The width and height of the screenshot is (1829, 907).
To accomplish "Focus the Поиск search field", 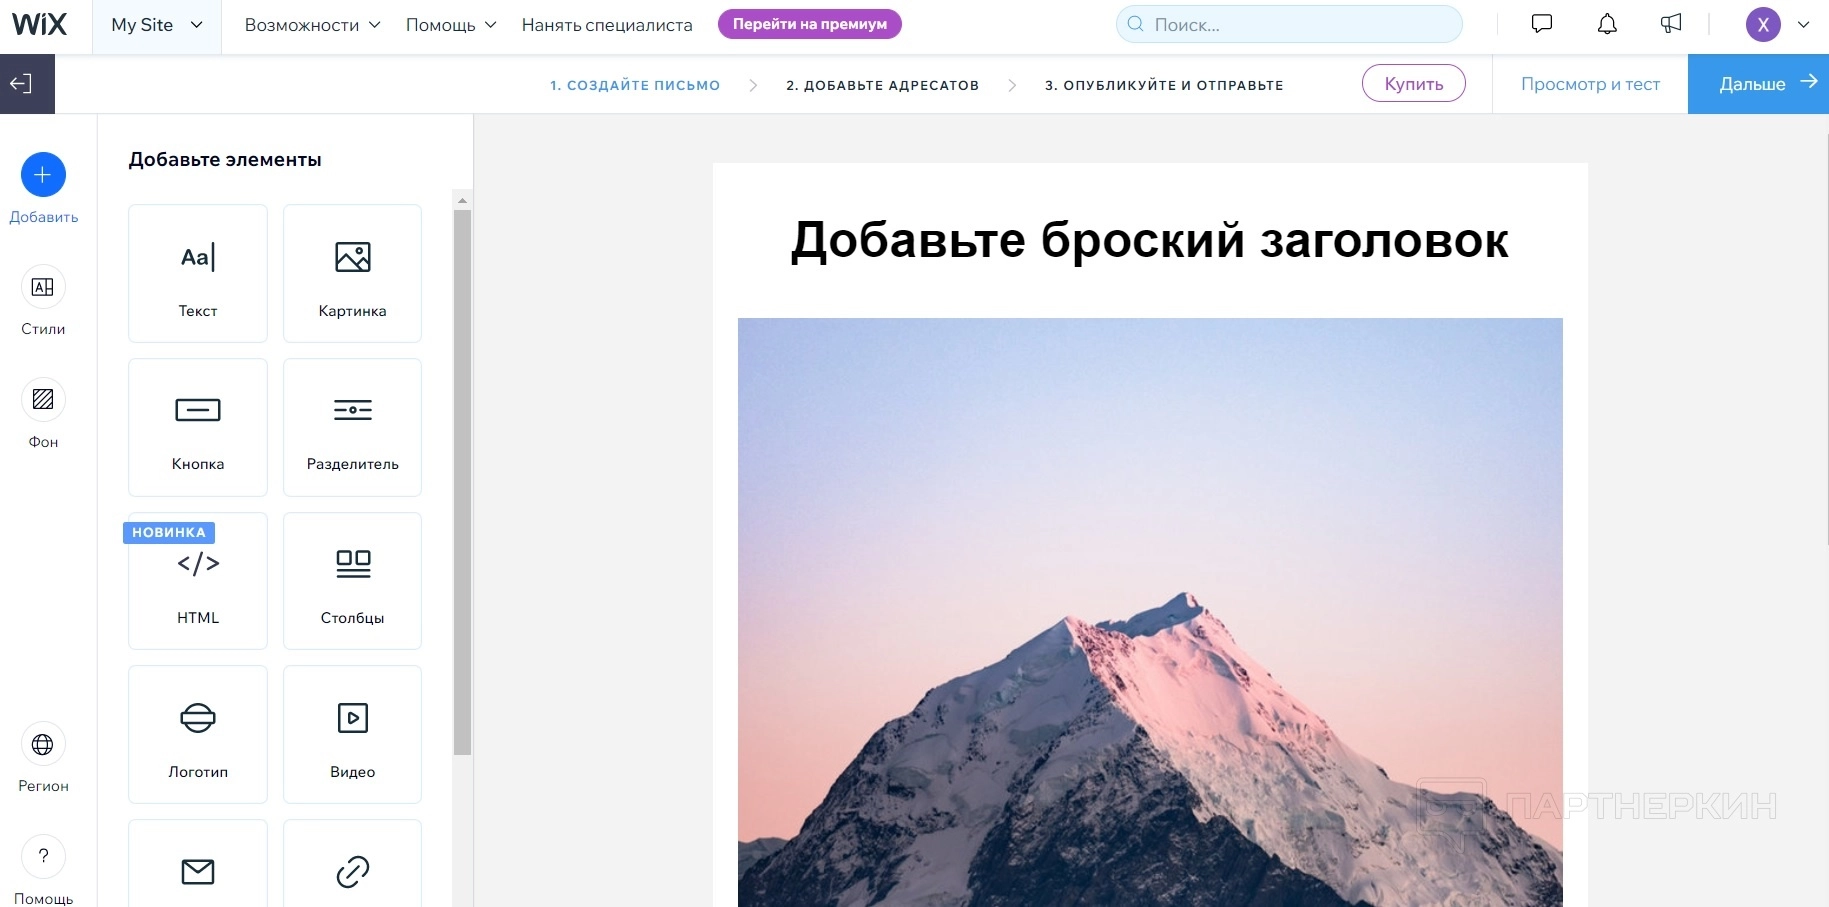I will click(x=1289, y=24).
